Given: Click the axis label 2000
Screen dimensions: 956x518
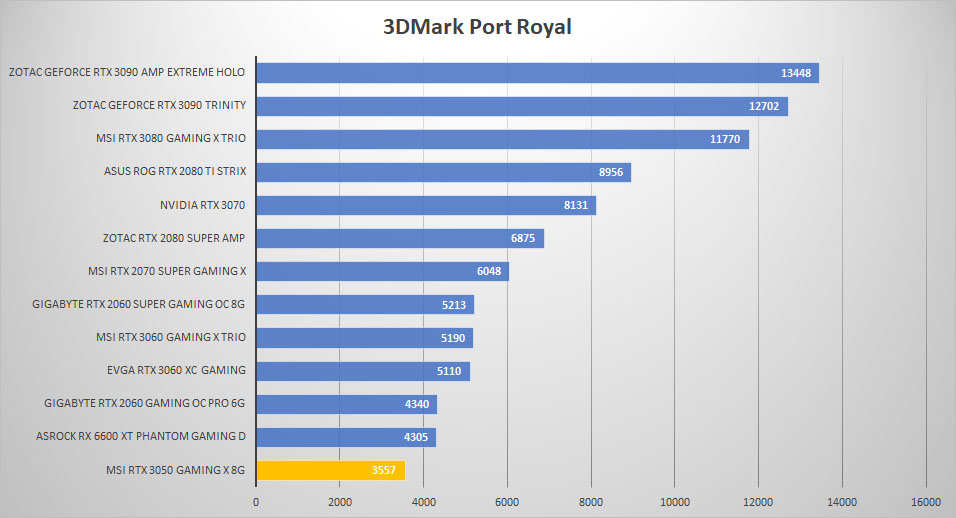Looking at the screenshot, I should [x=340, y=502].
